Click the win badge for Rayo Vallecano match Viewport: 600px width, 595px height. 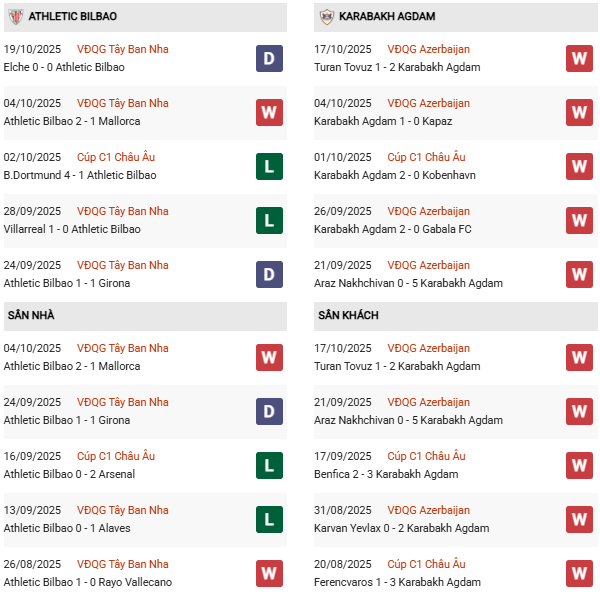pos(269,573)
